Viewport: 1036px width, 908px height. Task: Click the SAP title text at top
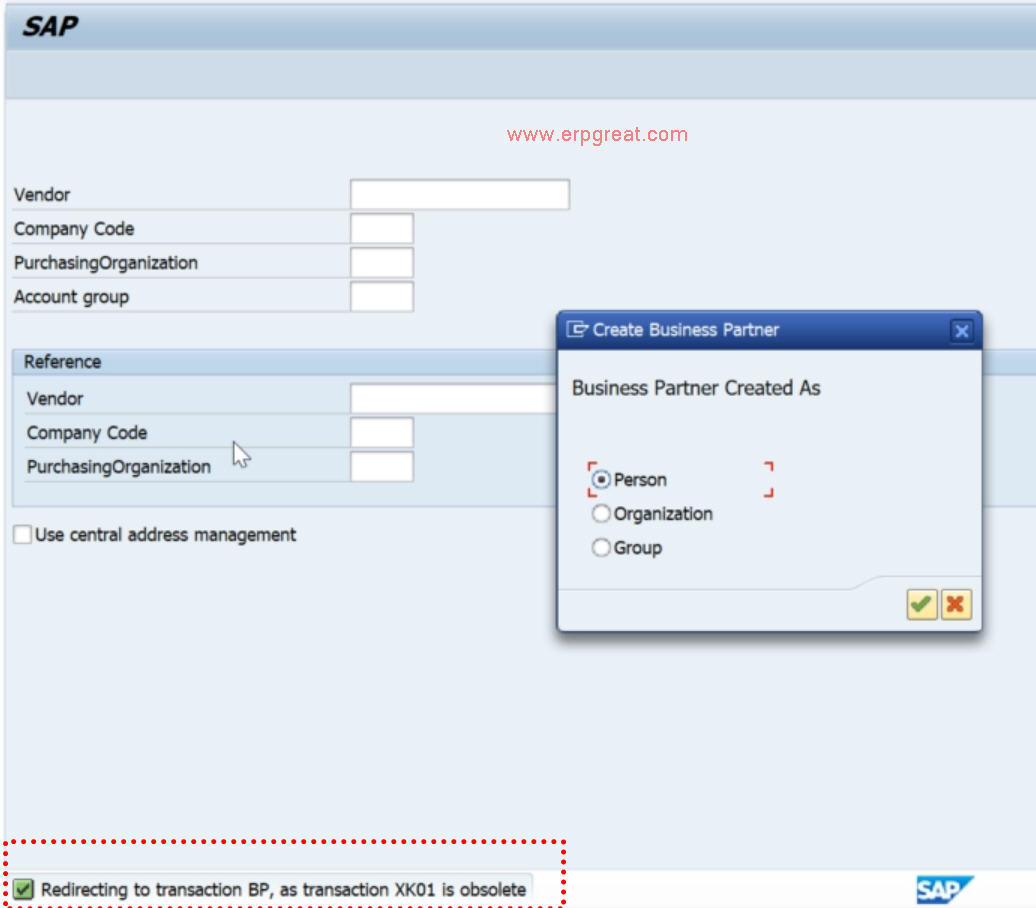point(50,26)
